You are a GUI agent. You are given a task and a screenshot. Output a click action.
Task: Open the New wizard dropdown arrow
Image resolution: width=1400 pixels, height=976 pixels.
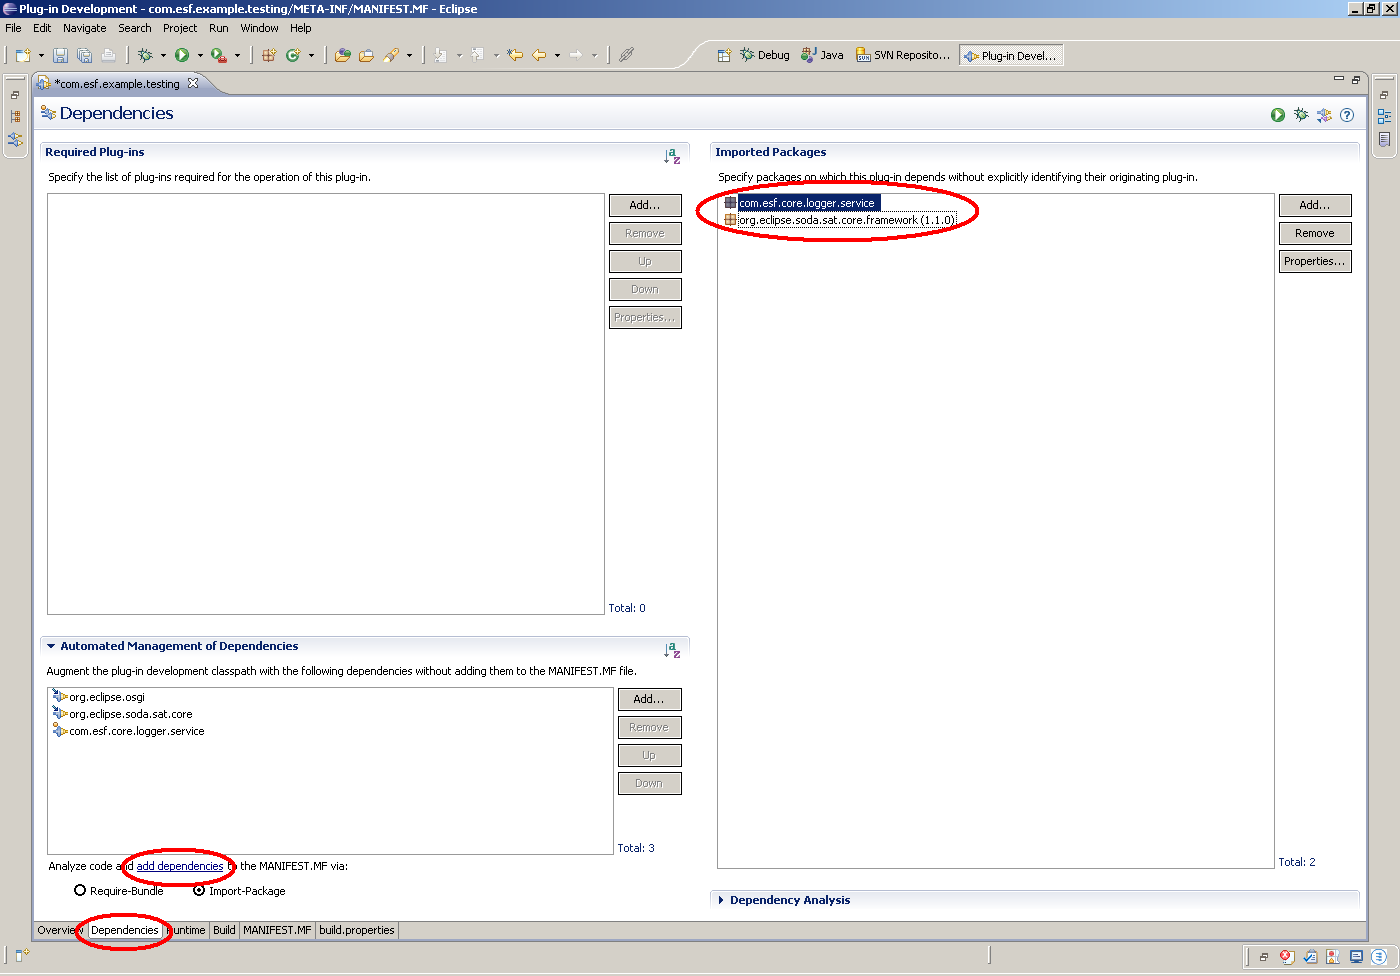[41, 55]
